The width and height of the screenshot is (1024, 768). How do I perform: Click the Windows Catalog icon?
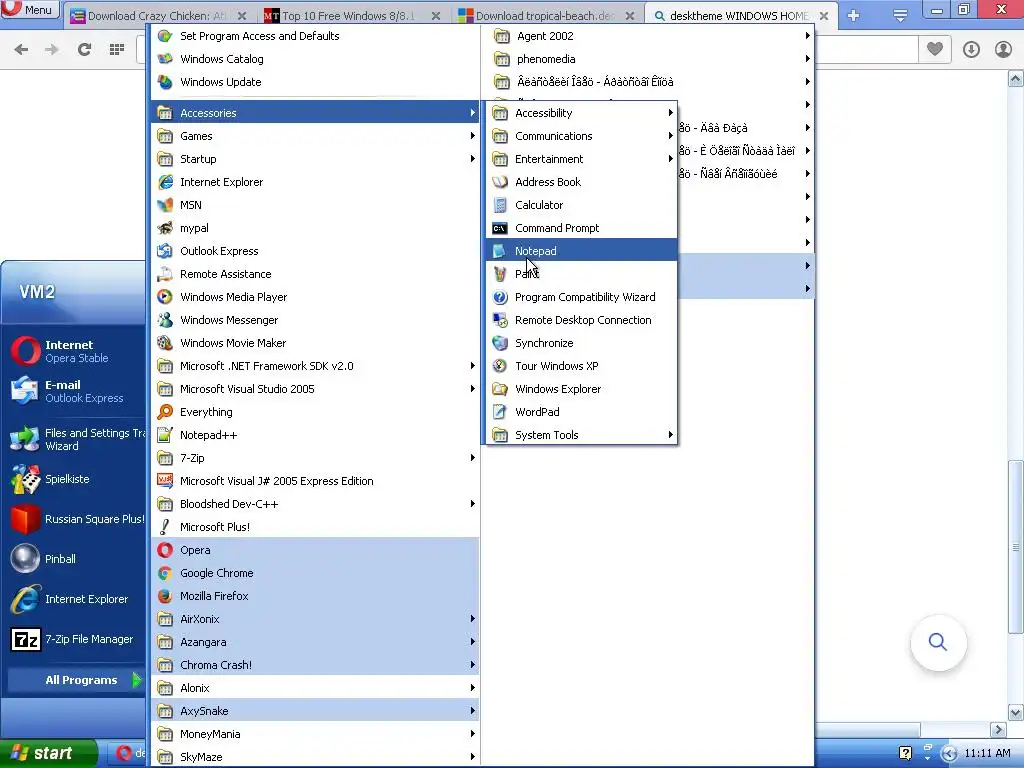click(165, 59)
